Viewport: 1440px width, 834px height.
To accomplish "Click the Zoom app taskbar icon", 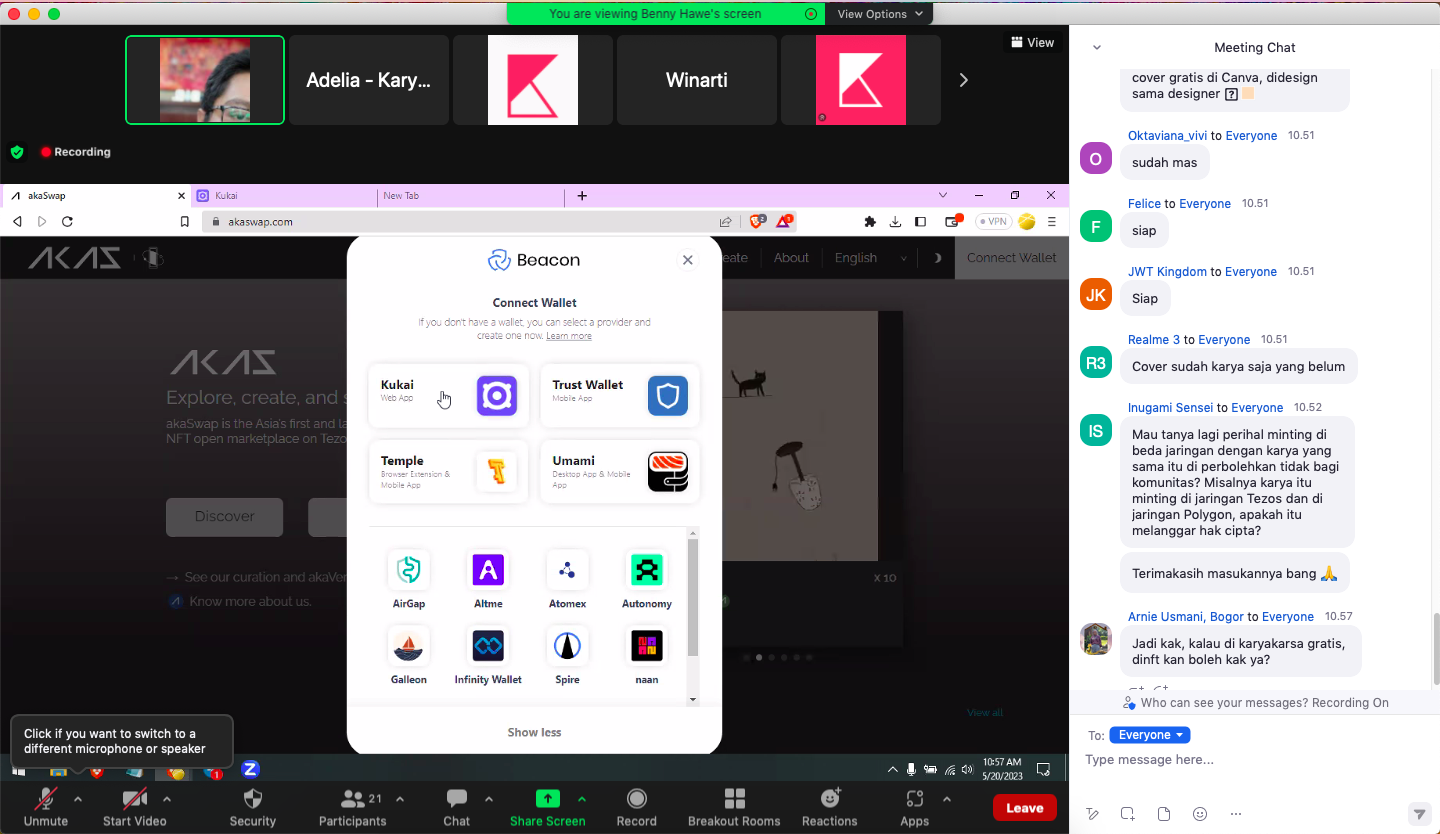I will tap(250, 769).
